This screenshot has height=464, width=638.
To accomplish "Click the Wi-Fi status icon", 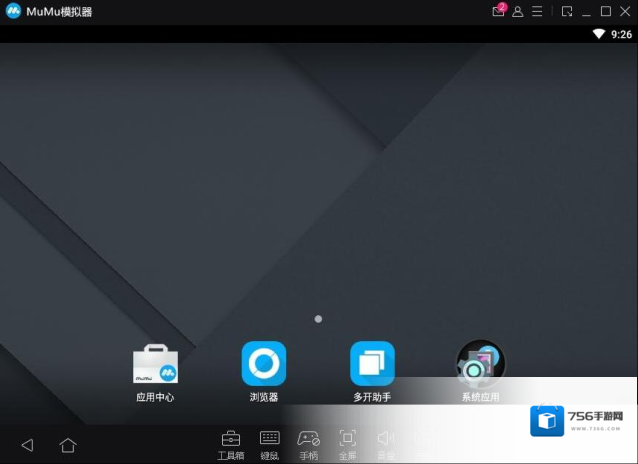I will pyautogui.click(x=598, y=33).
